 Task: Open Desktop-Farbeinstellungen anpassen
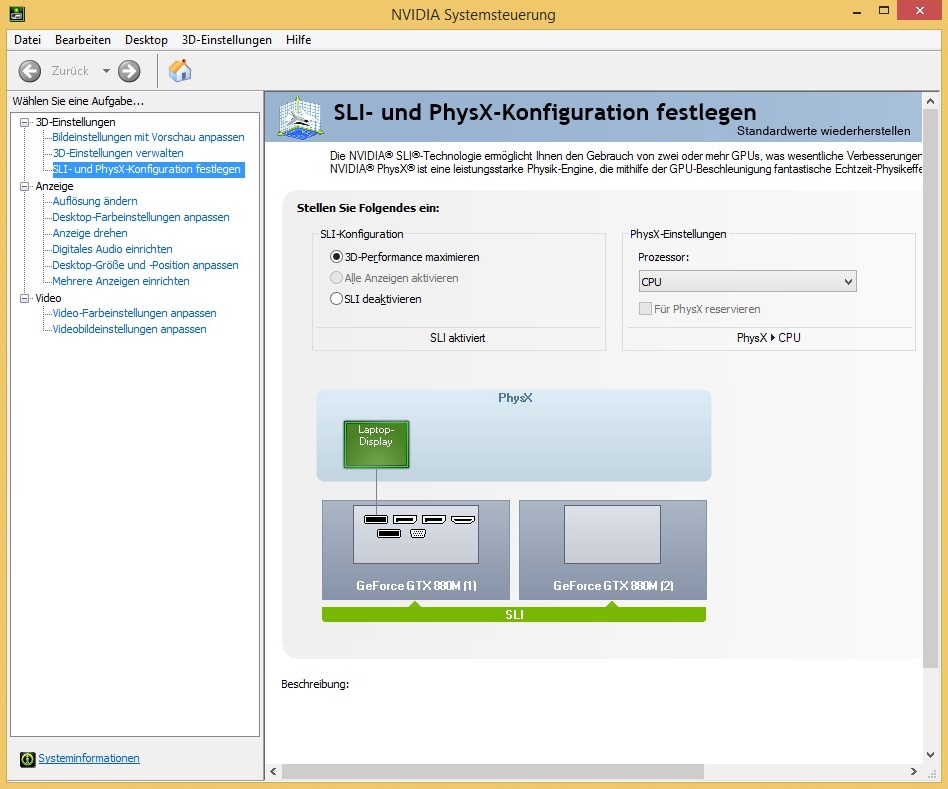pos(141,217)
